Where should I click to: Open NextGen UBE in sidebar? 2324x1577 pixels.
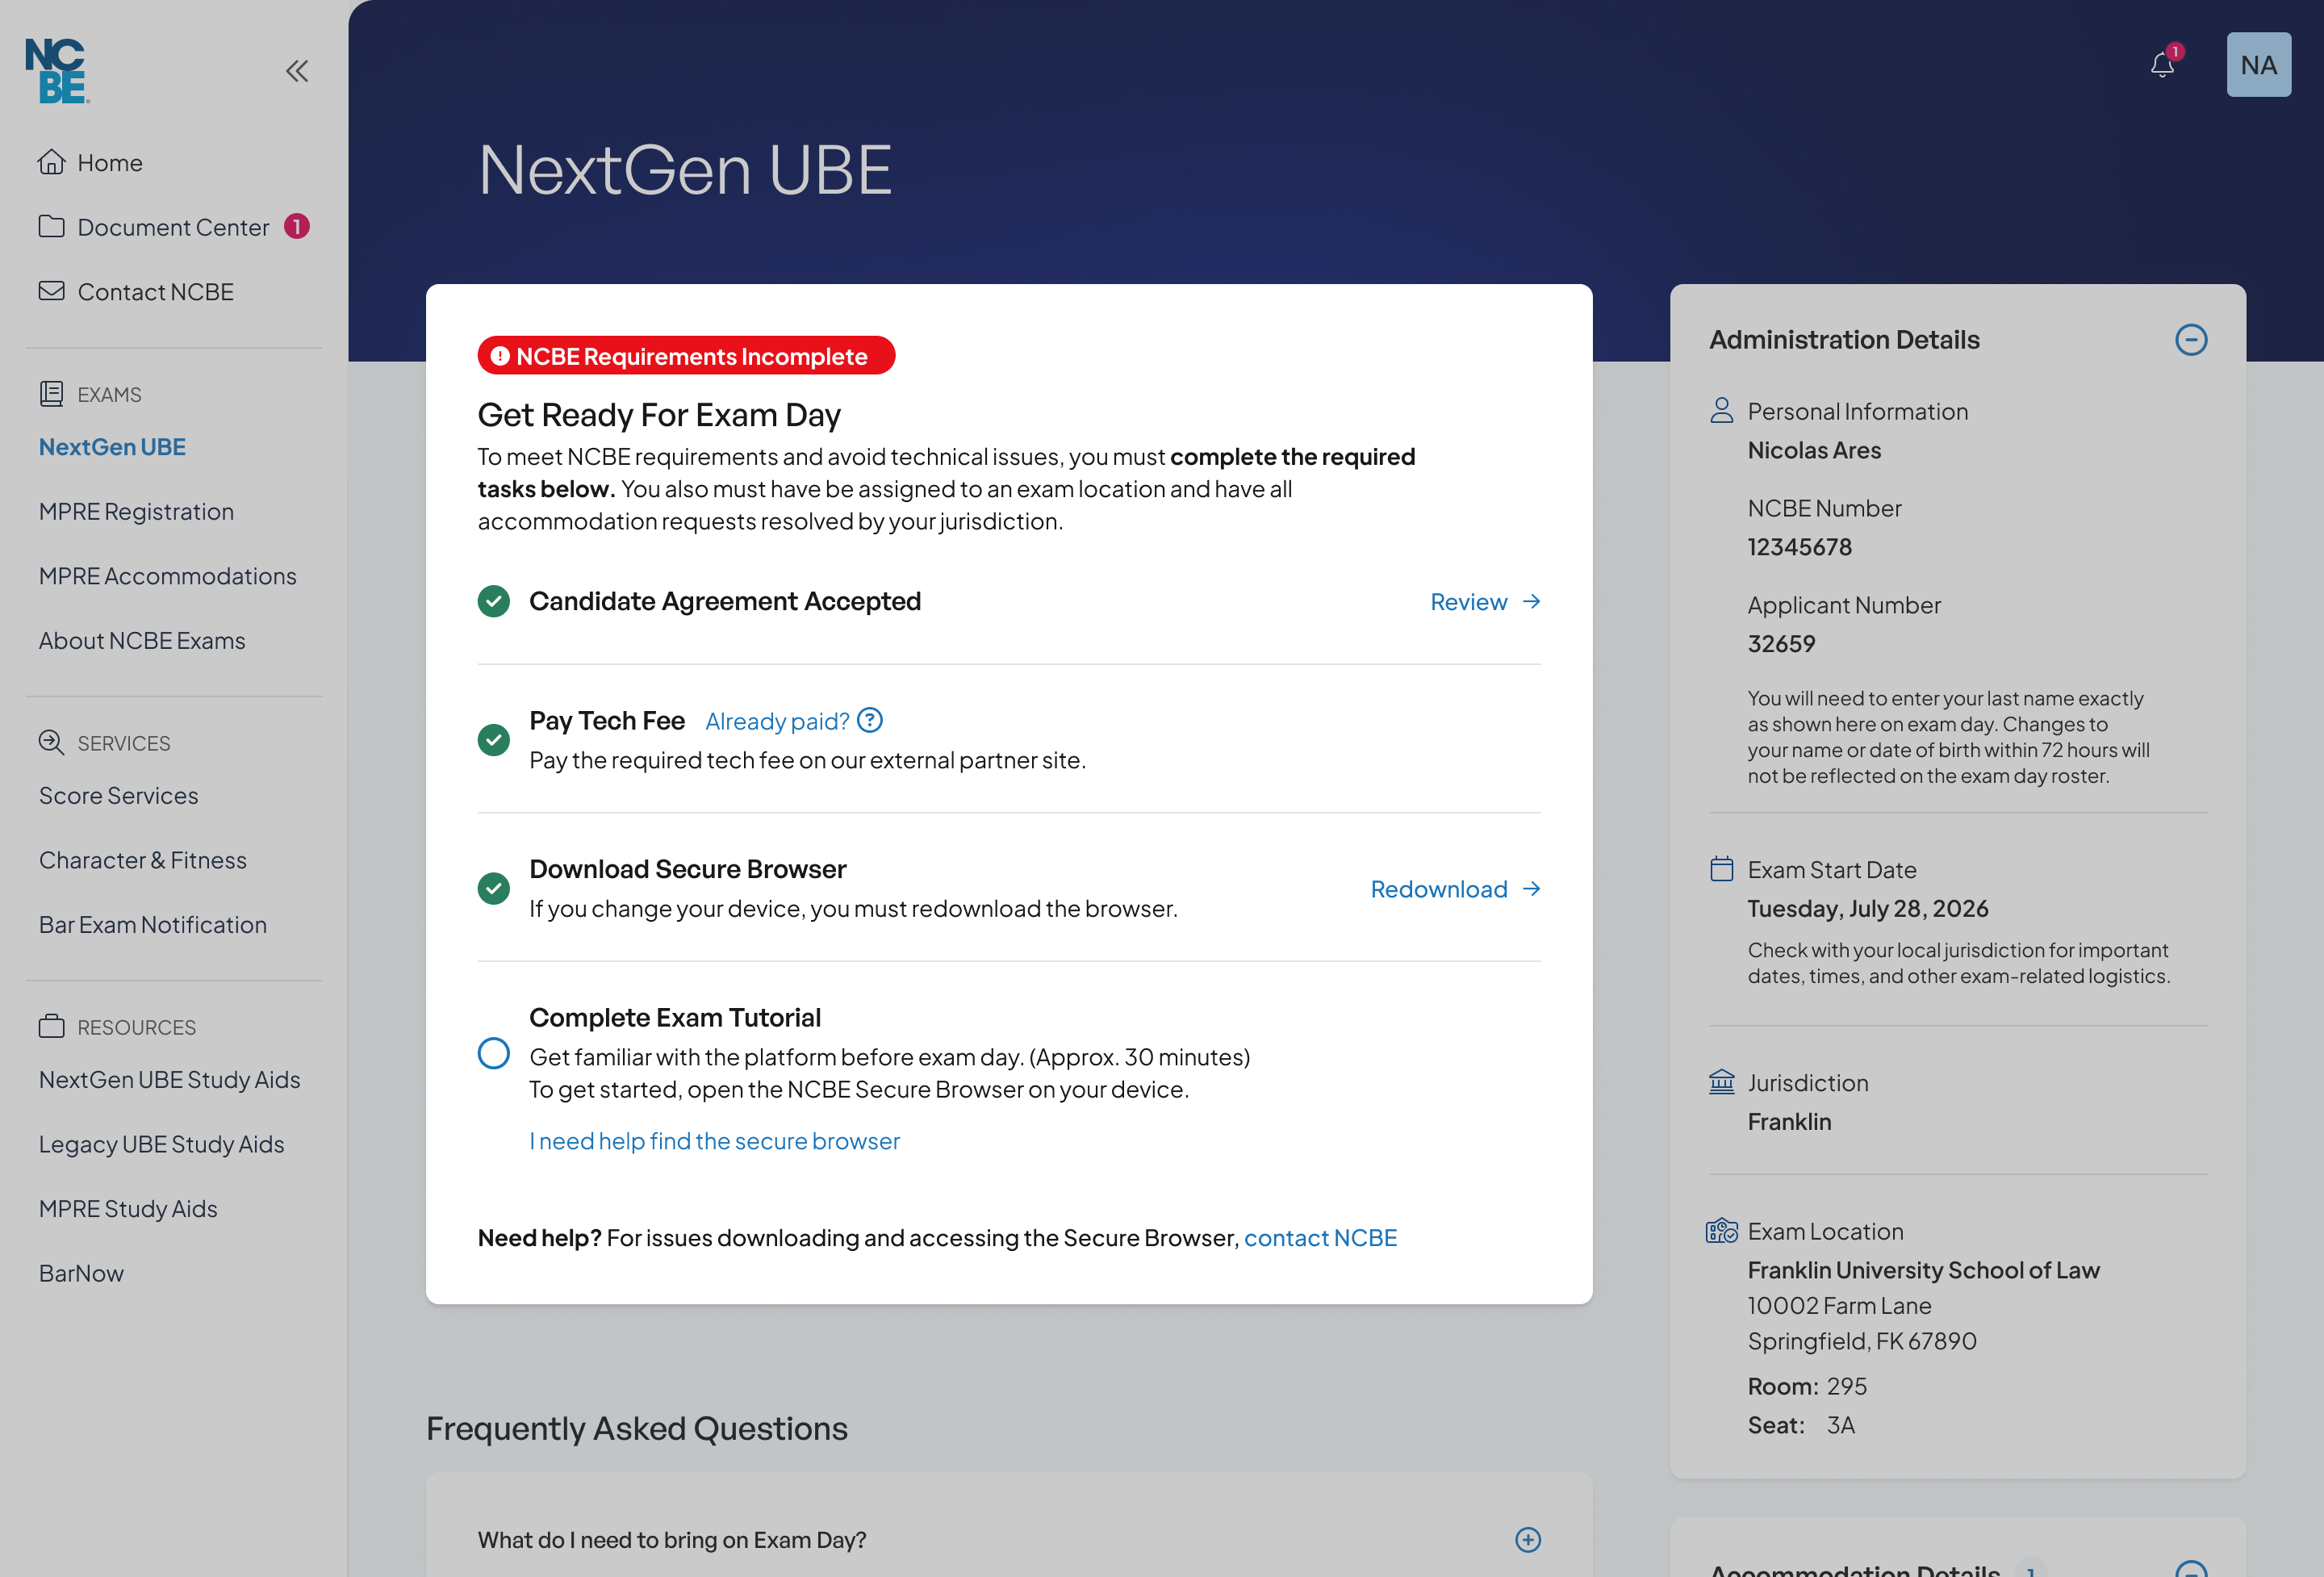(112, 447)
